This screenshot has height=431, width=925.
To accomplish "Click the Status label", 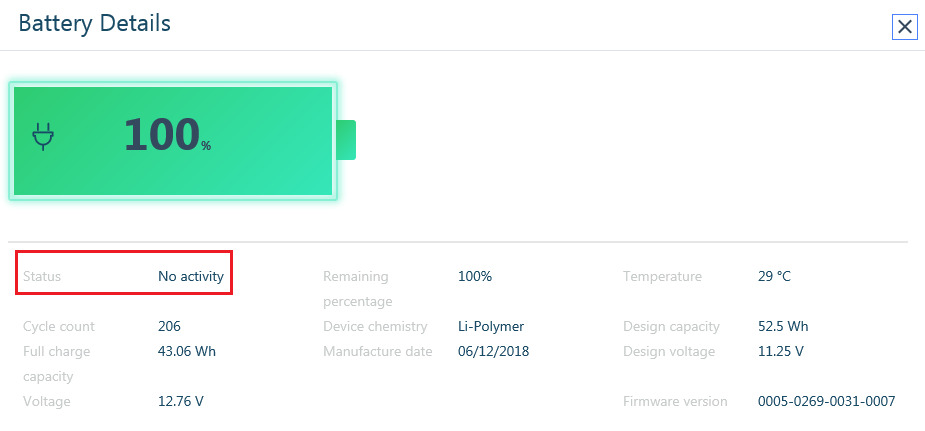I will pos(42,276).
